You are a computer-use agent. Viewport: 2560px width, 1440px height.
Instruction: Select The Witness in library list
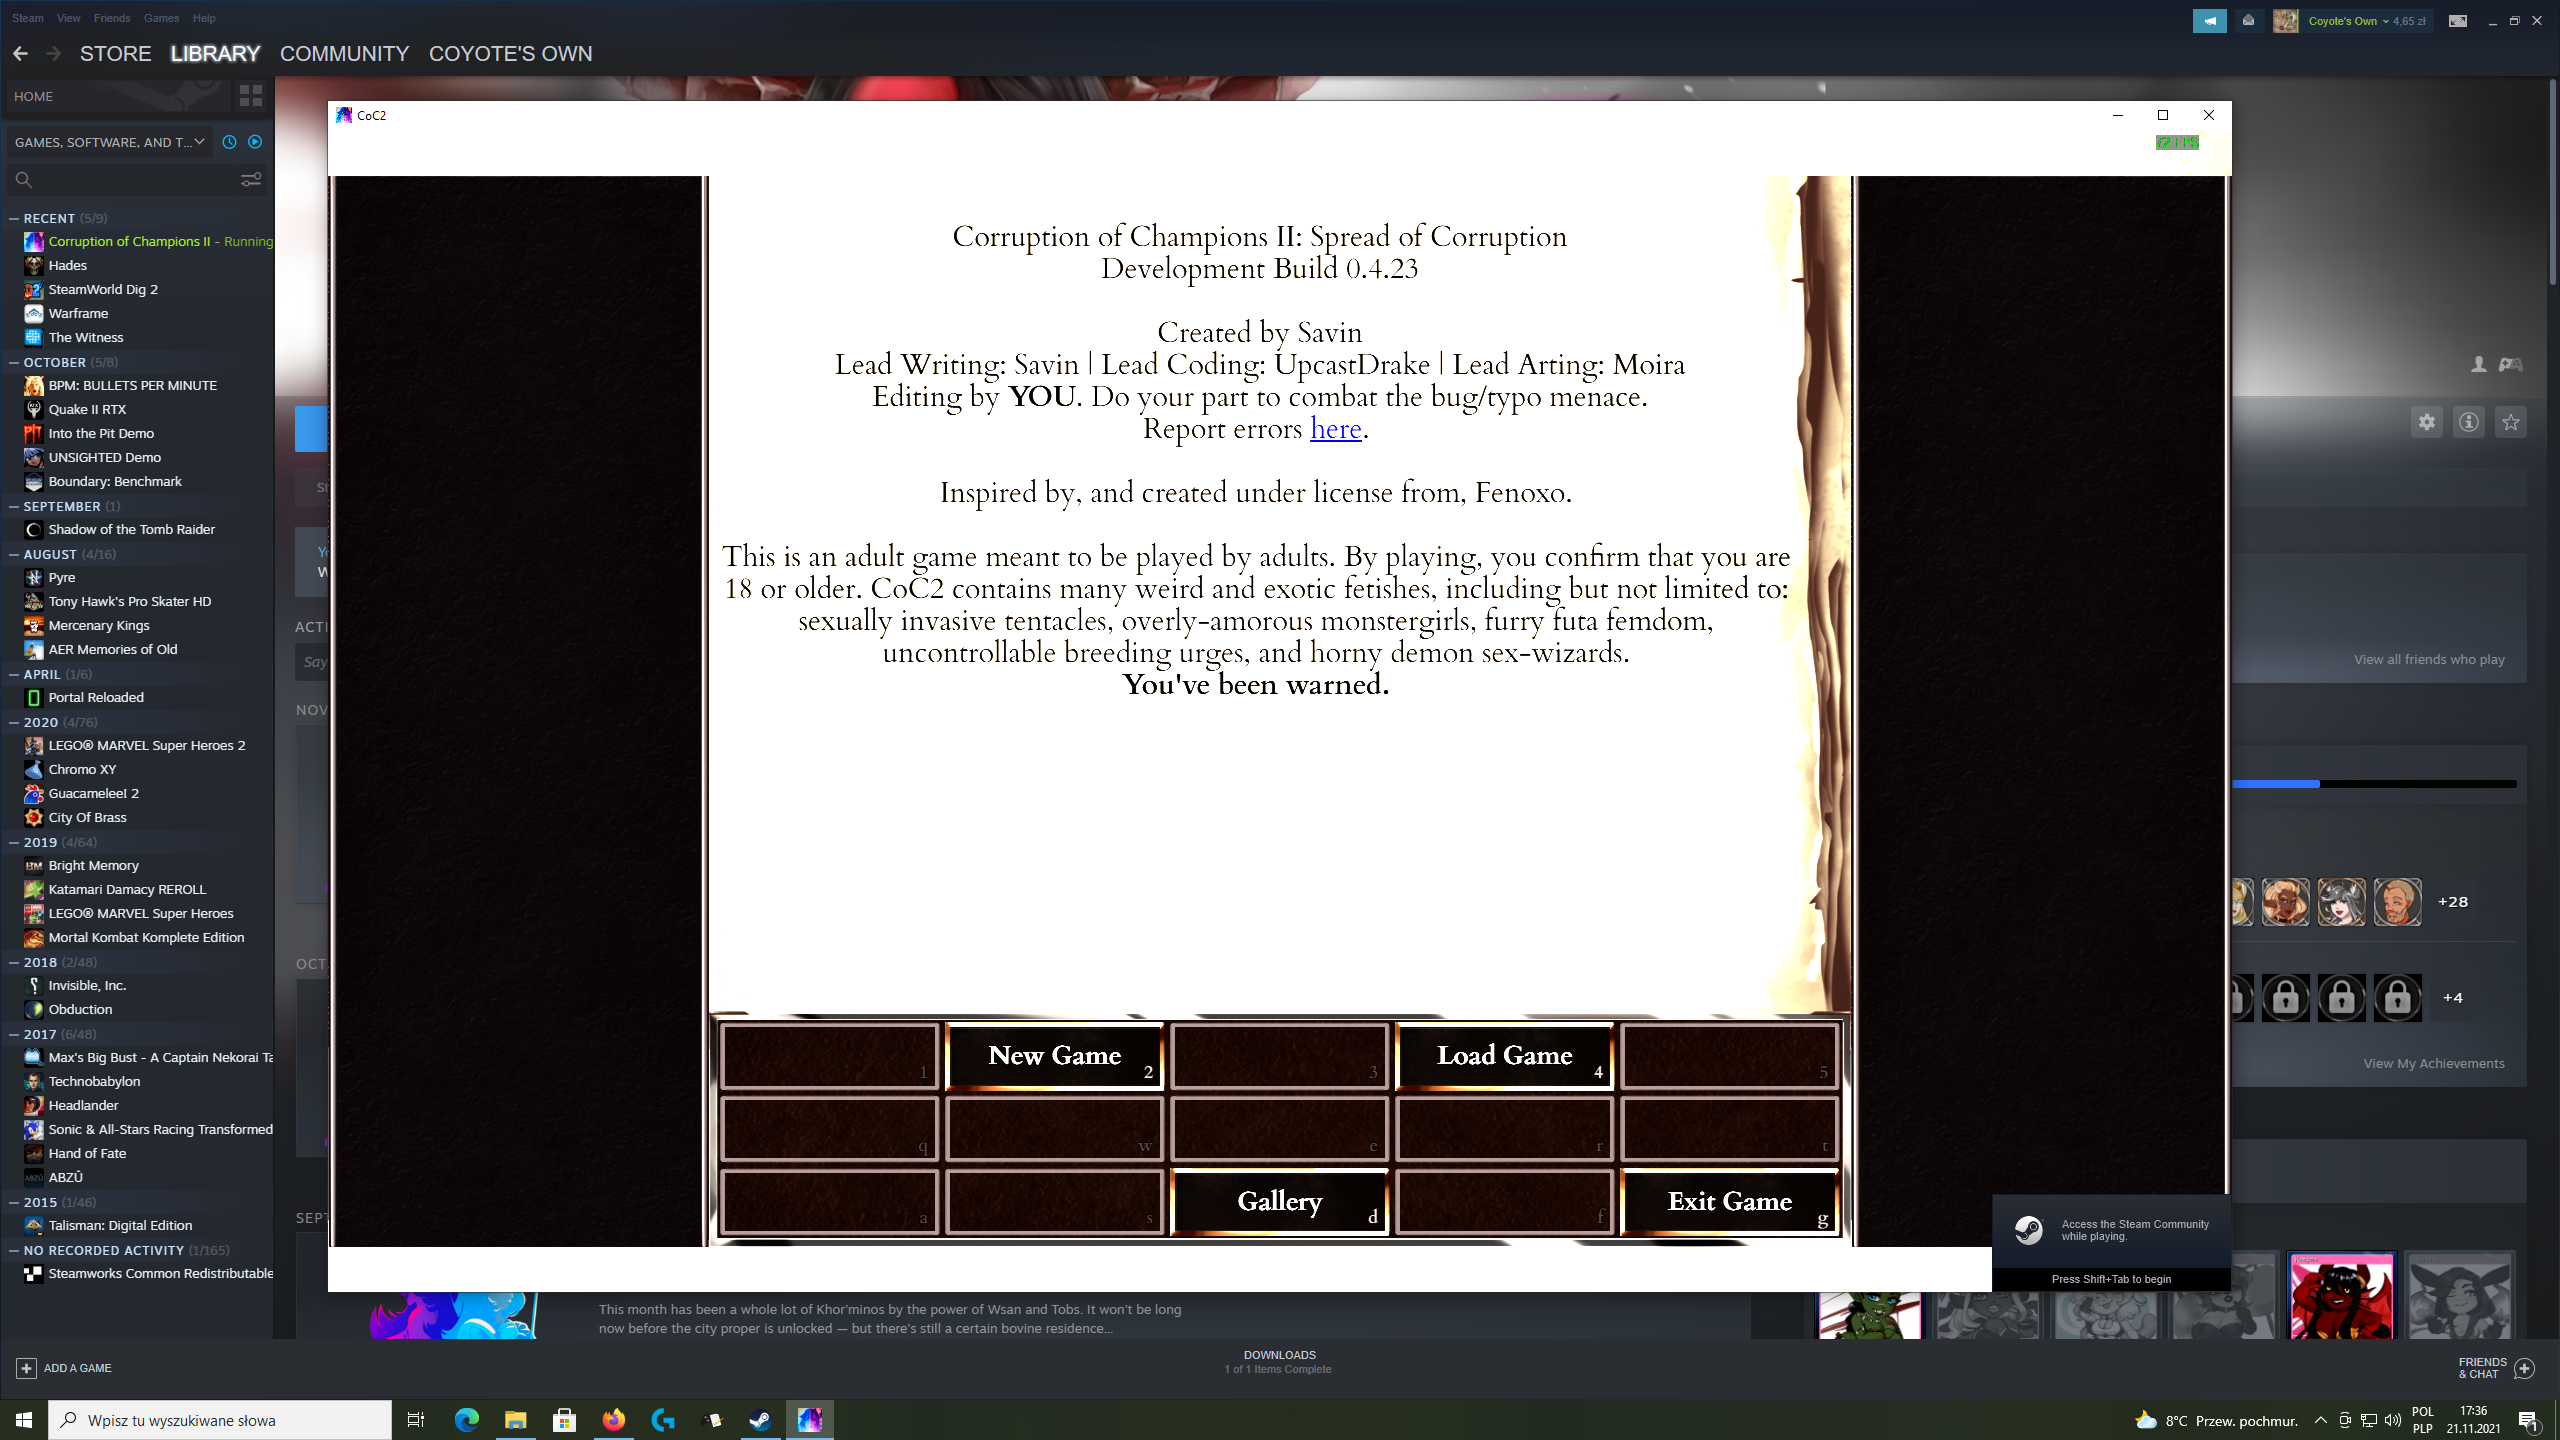coord(86,337)
